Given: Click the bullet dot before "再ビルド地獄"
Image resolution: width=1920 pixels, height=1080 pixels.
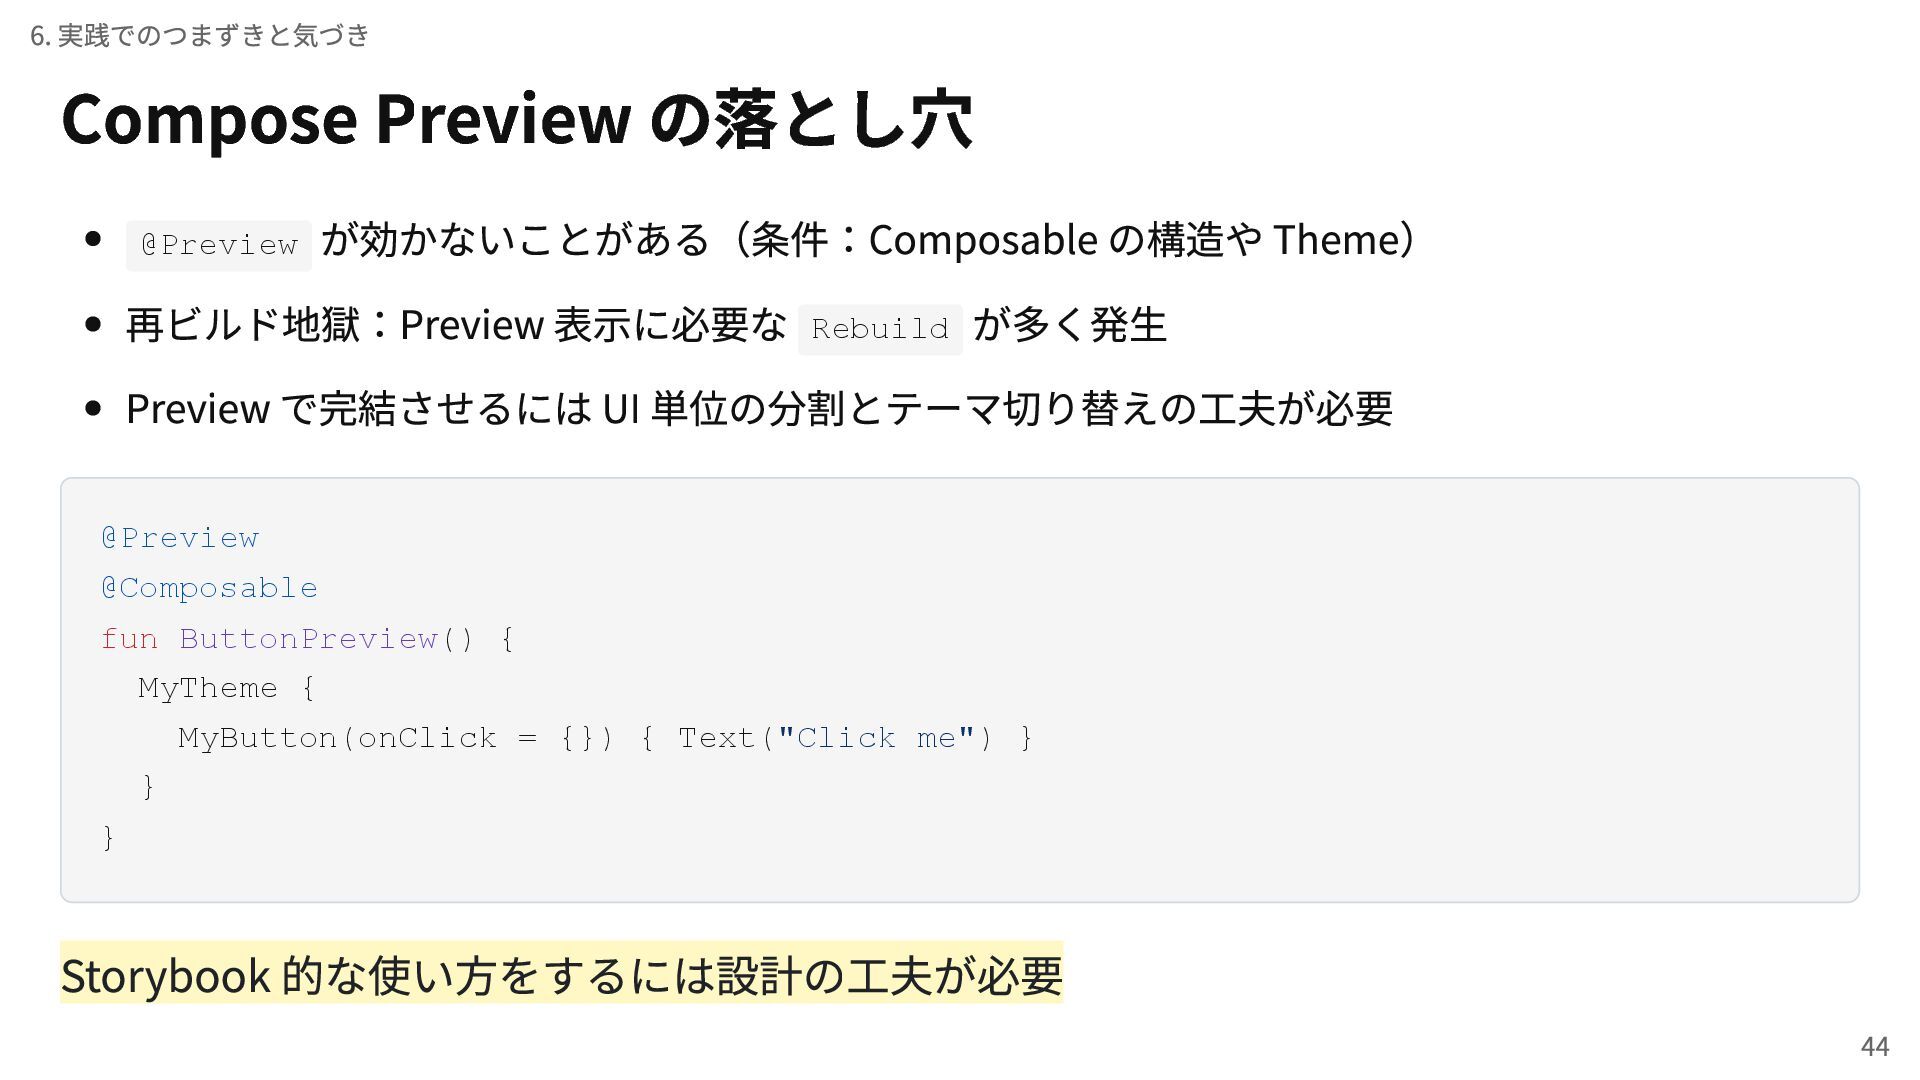Looking at the screenshot, I should 94,324.
